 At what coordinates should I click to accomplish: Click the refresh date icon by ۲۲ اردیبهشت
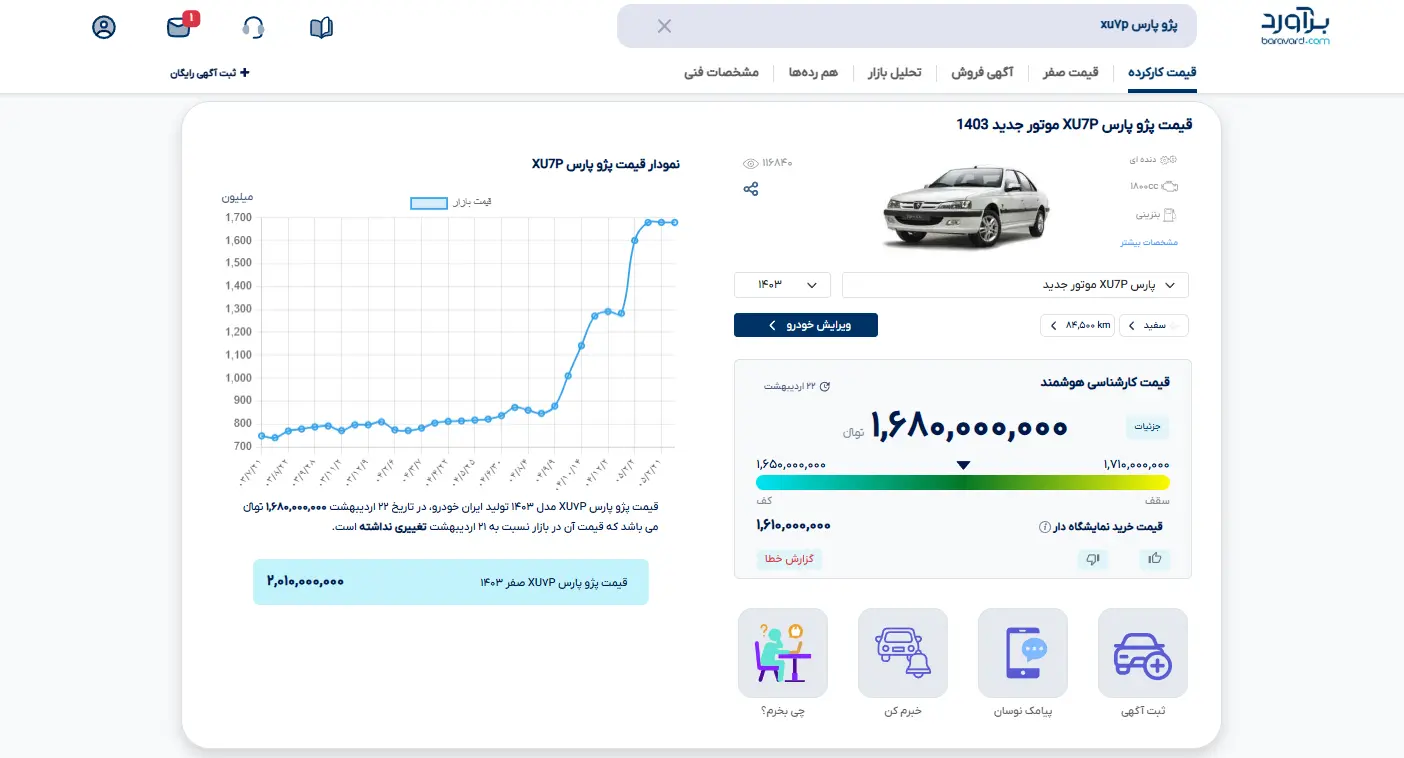point(825,386)
